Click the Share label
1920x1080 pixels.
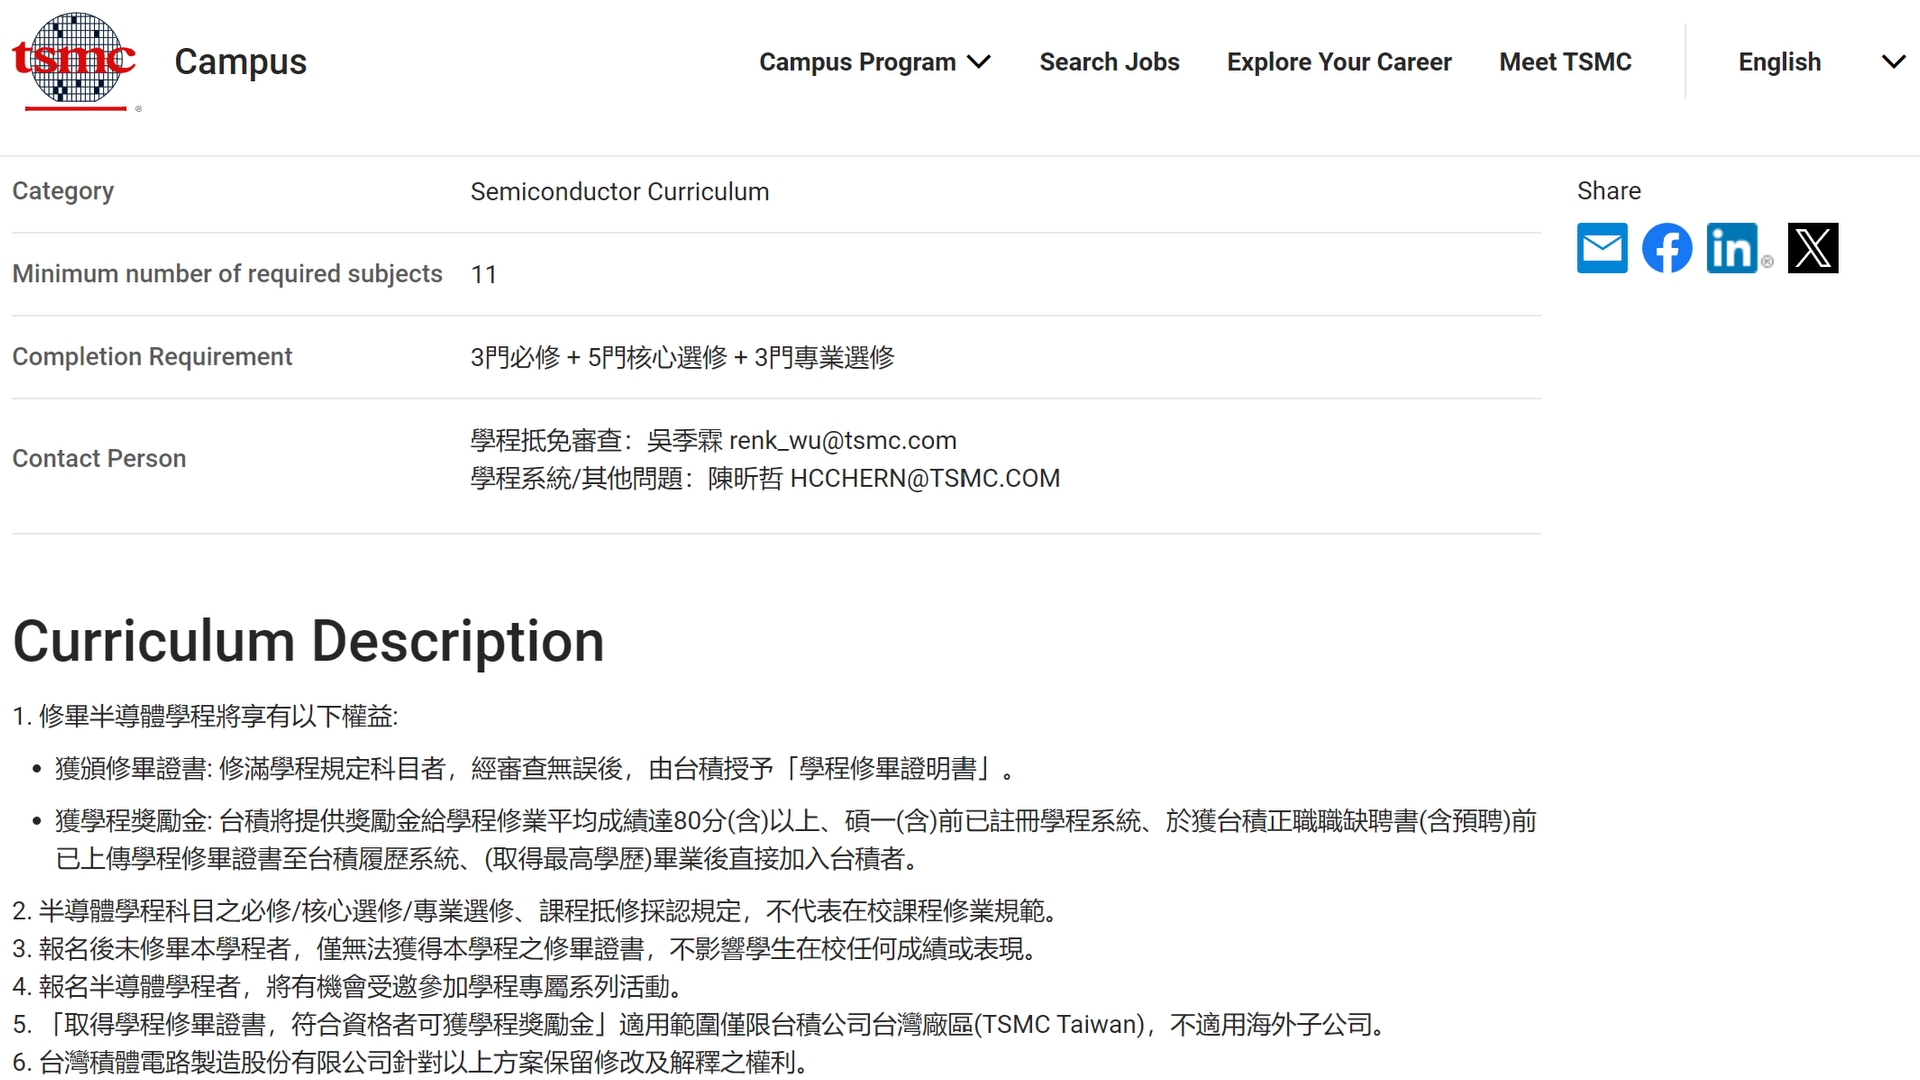tap(1609, 191)
